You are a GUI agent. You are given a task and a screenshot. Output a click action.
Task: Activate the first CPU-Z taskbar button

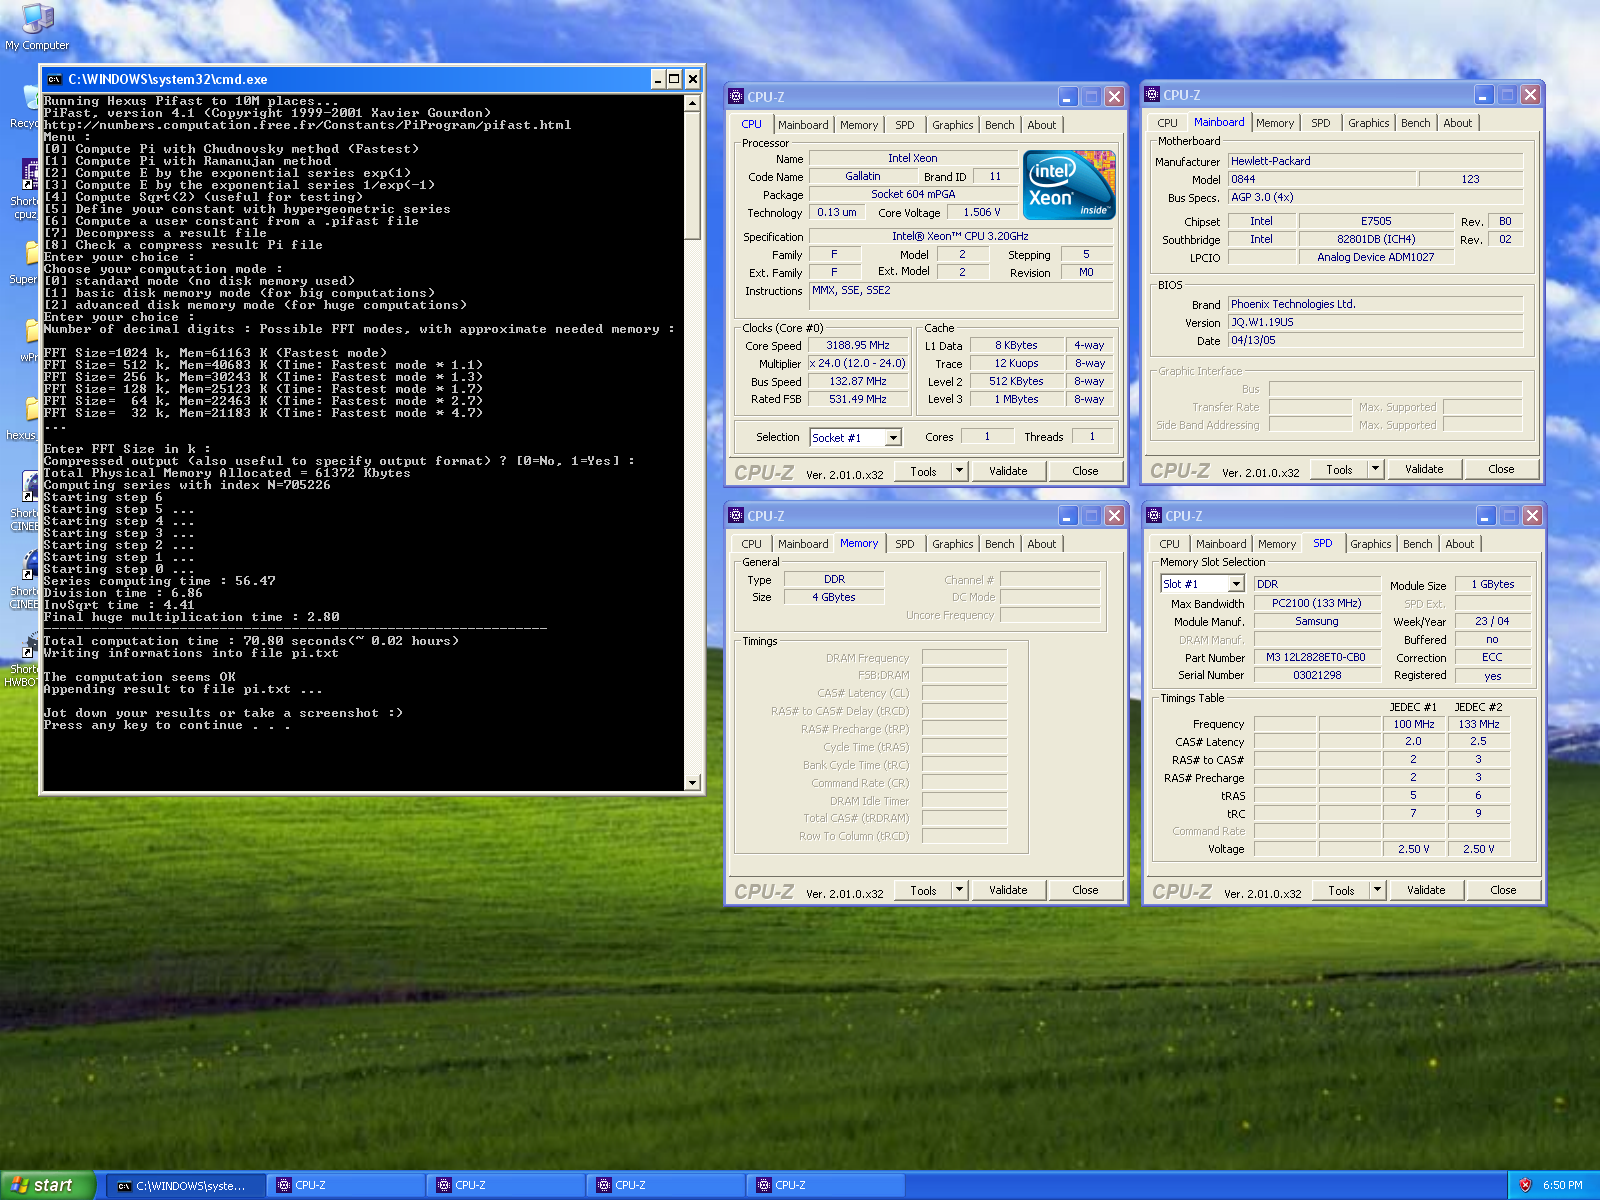[347, 1185]
